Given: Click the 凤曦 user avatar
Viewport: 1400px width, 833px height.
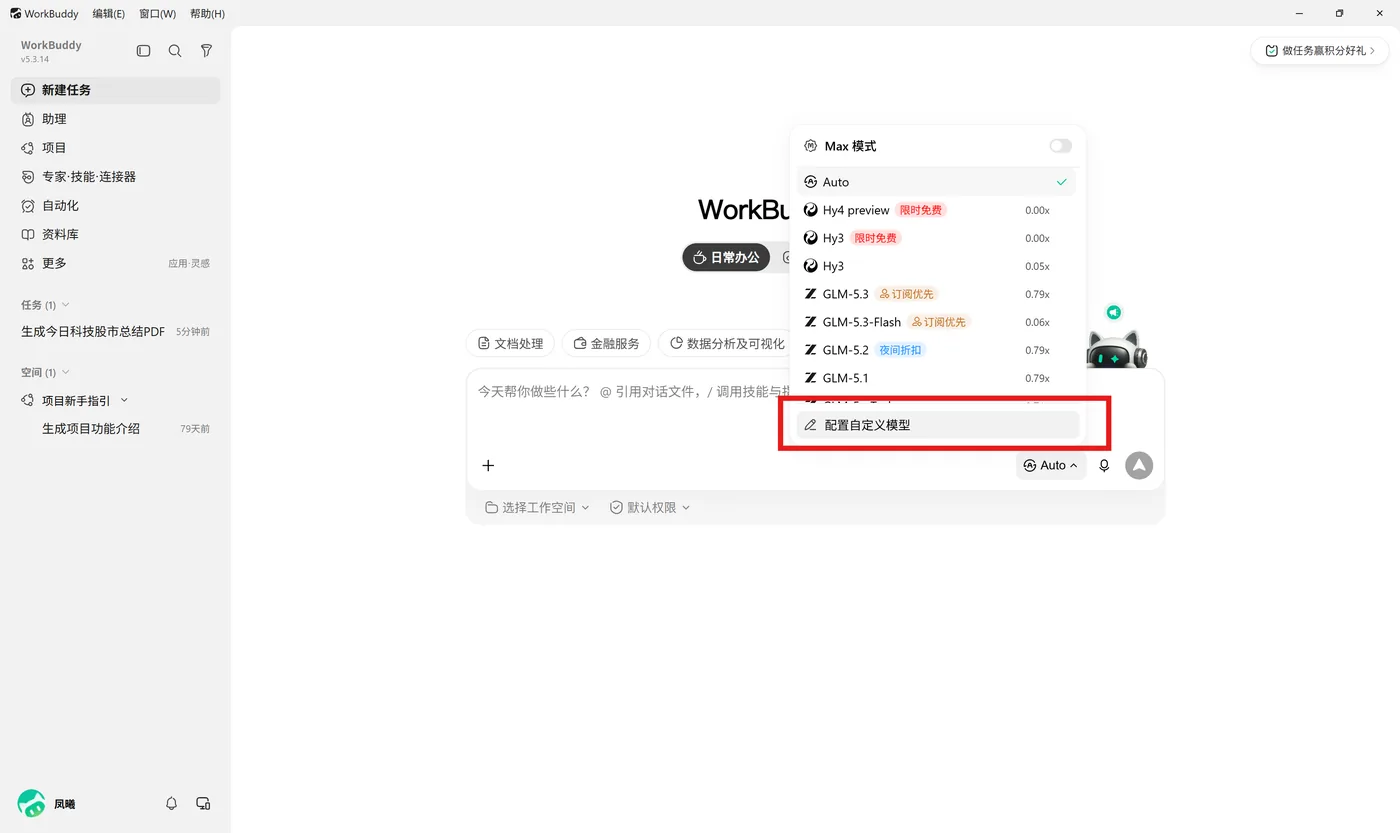Looking at the screenshot, I should pyautogui.click(x=32, y=803).
